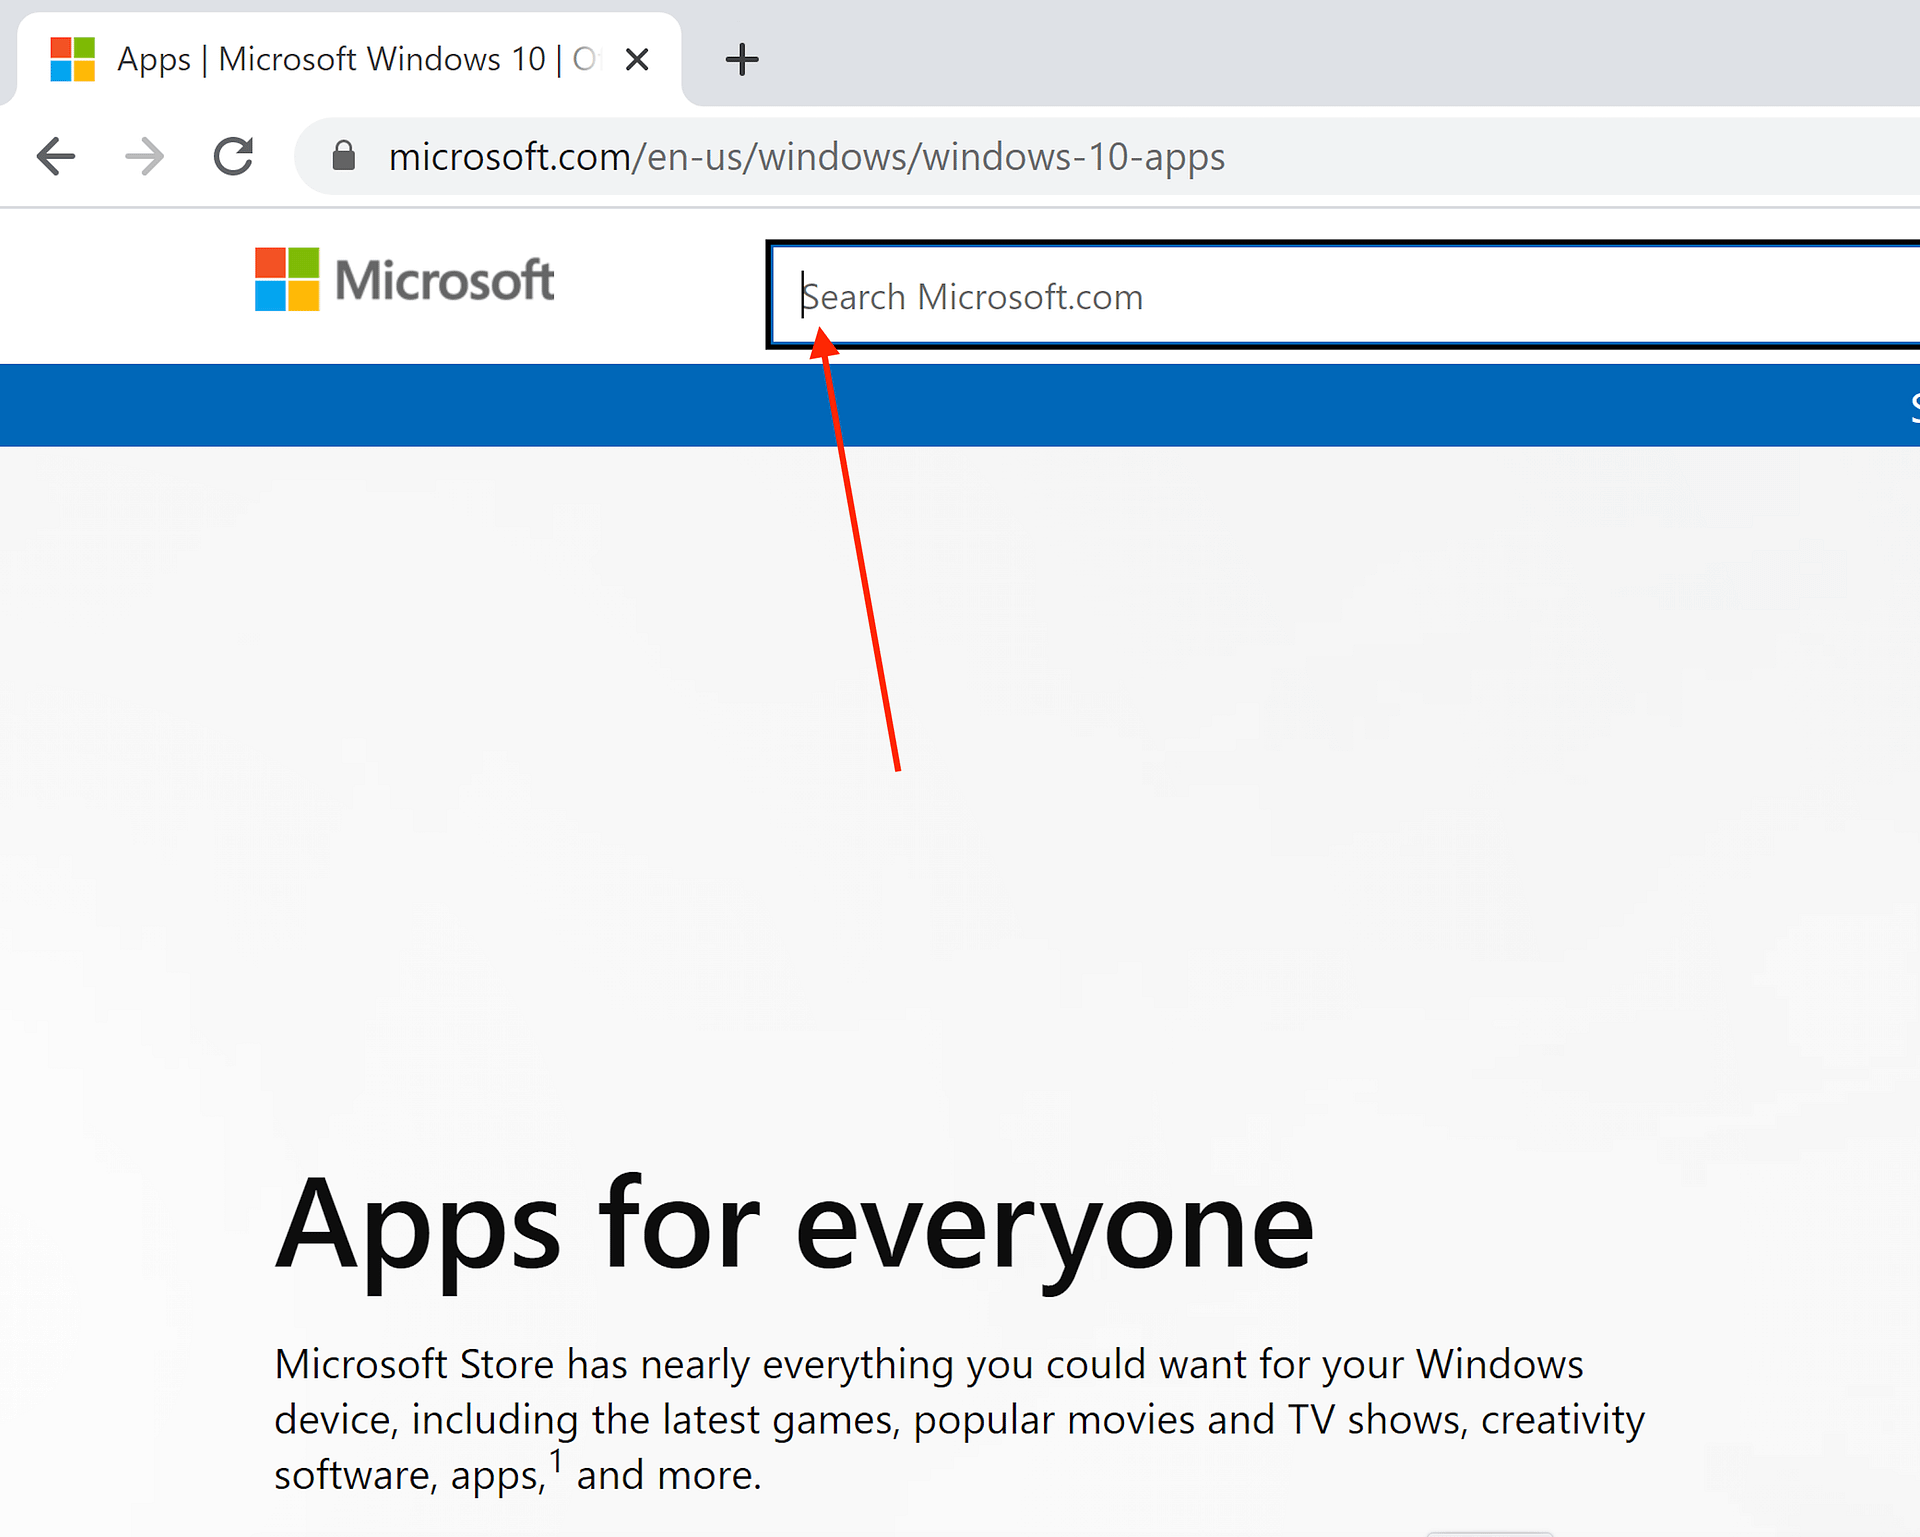The height and width of the screenshot is (1537, 1920).
Task: Click the address bar URL text
Action: [x=806, y=157]
